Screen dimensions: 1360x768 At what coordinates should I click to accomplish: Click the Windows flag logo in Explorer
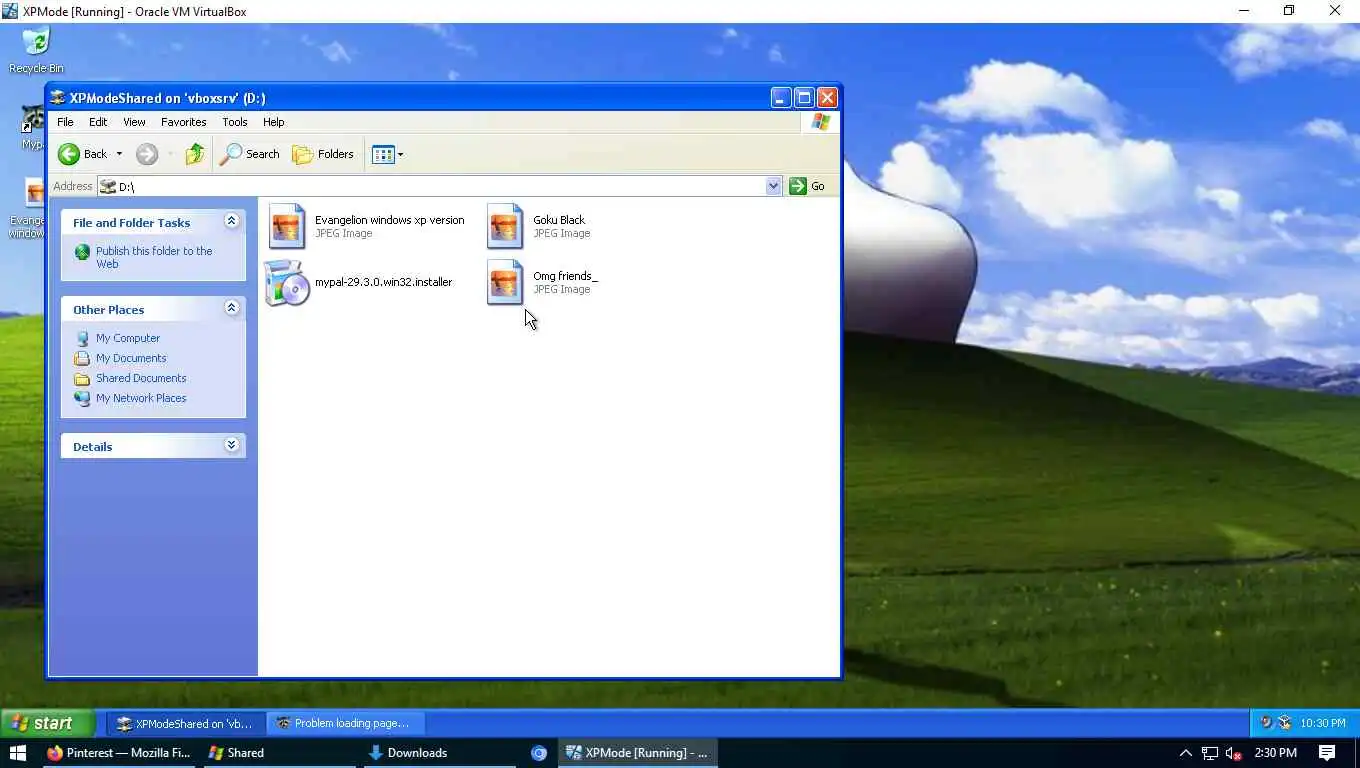[821, 122]
